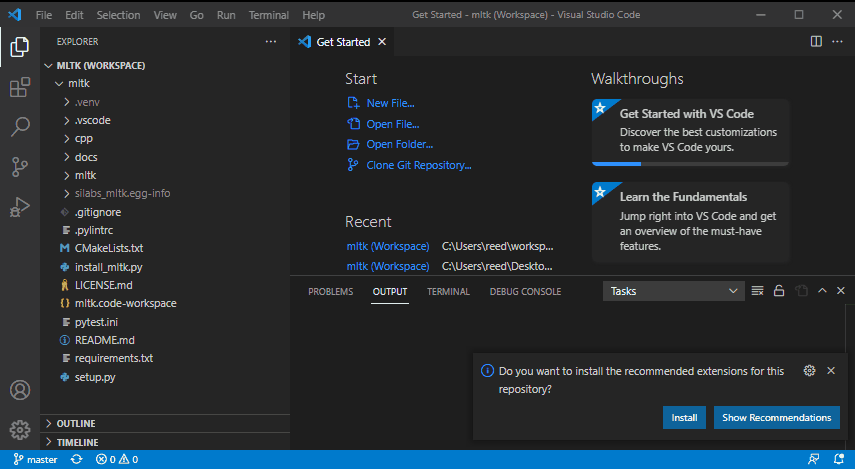The height and width of the screenshot is (469, 855).
Task: Clear output using panel toolbar icon
Action: [x=757, y=291]
